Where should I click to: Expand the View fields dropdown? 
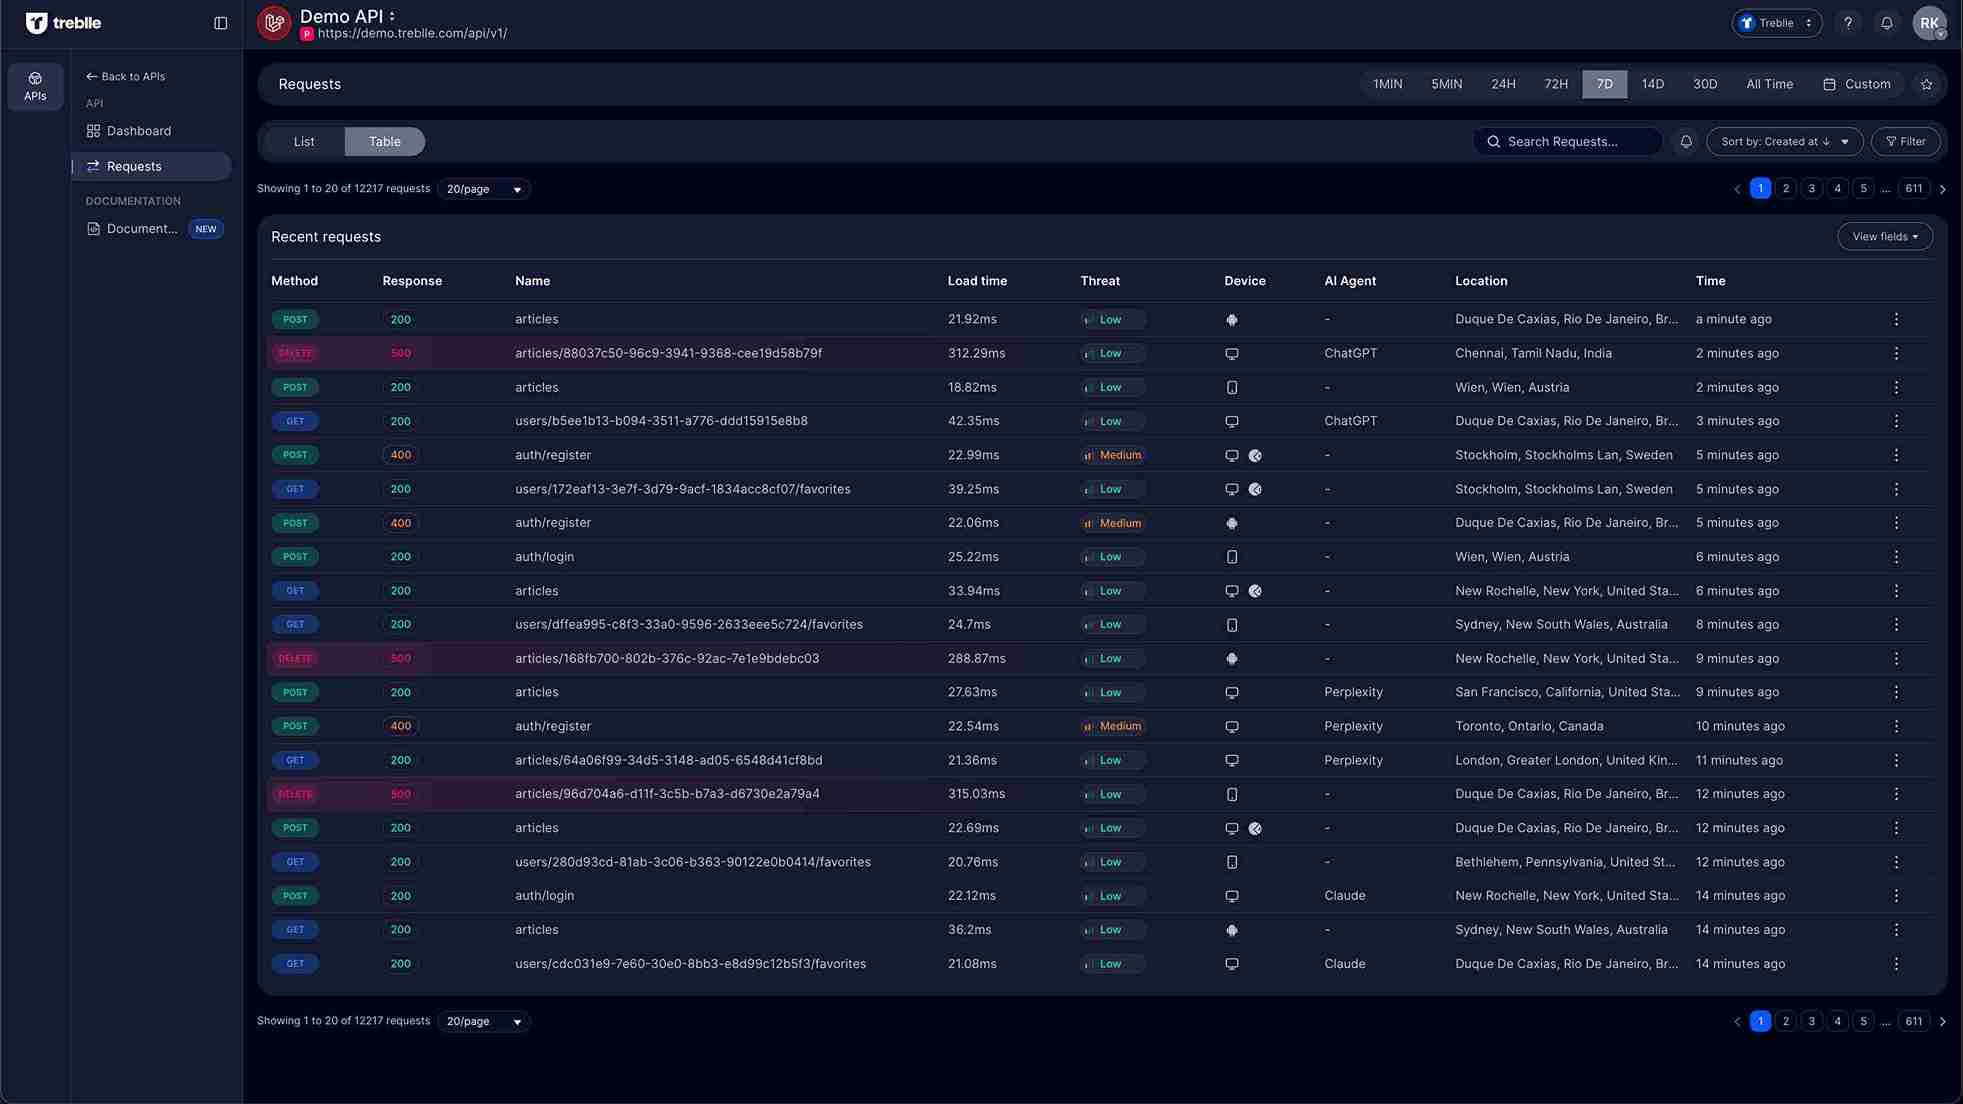1884,236
